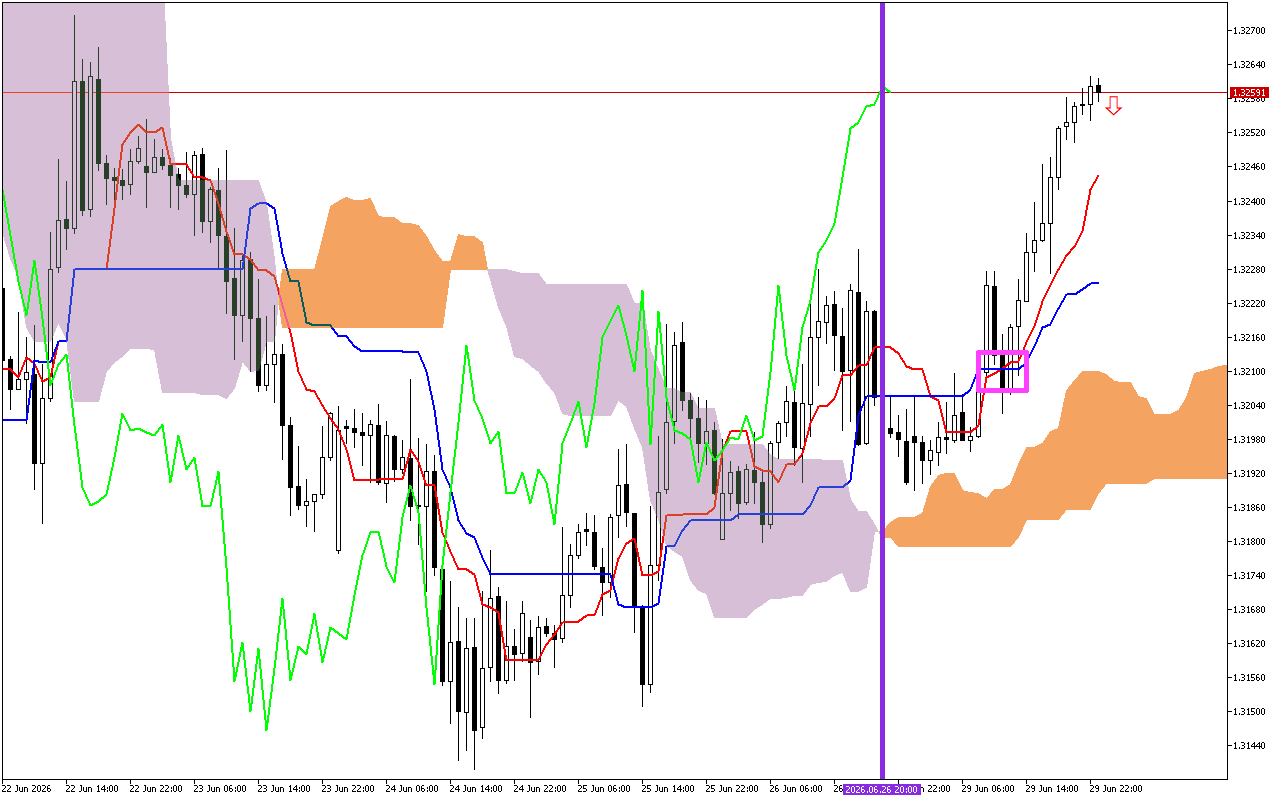Click the 1.32340 price axis label
This screenshot has width=1280, height=800.
click(x=1248, y=236)
